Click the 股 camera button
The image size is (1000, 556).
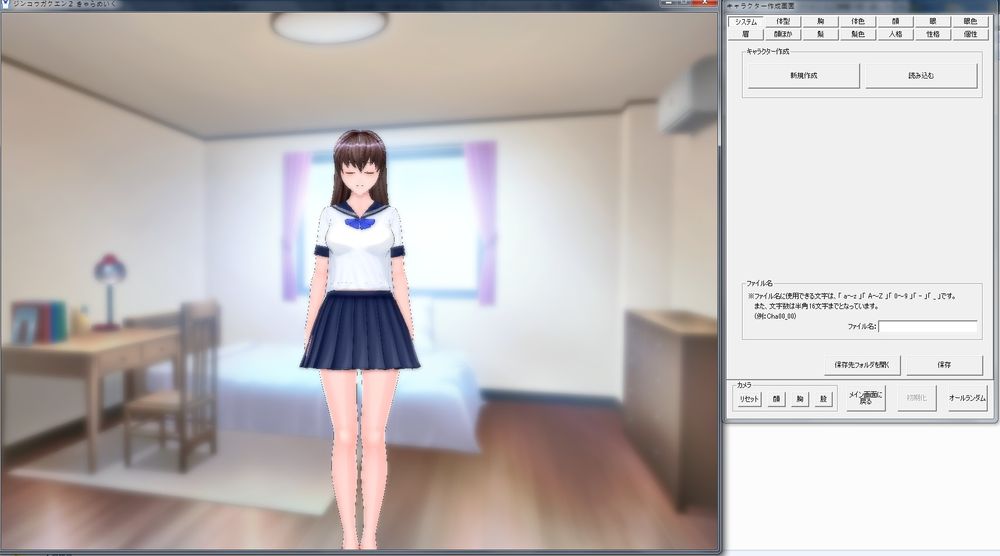[x=823, y=399]
